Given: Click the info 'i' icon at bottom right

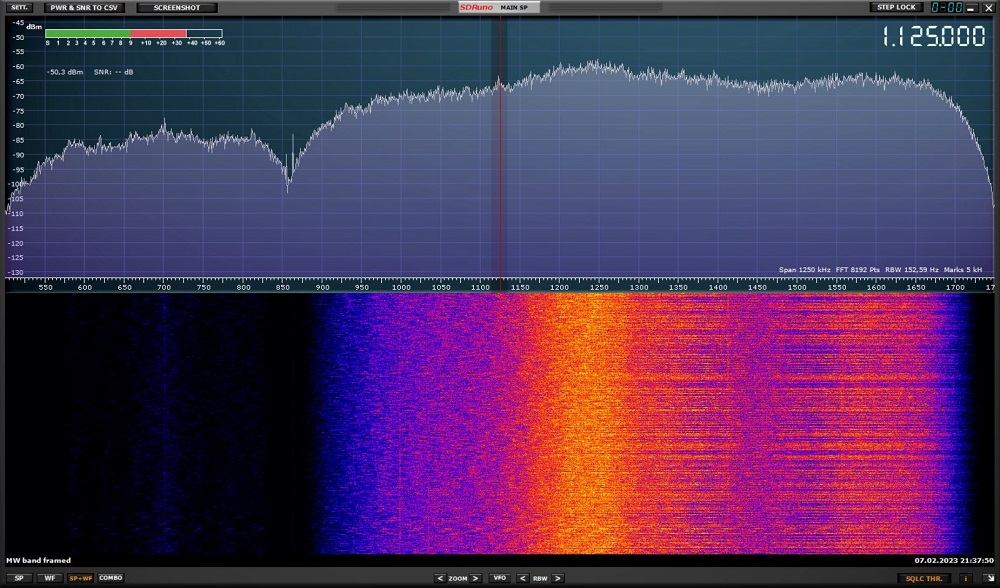Looking at the screenshot, I should point(966,578).
